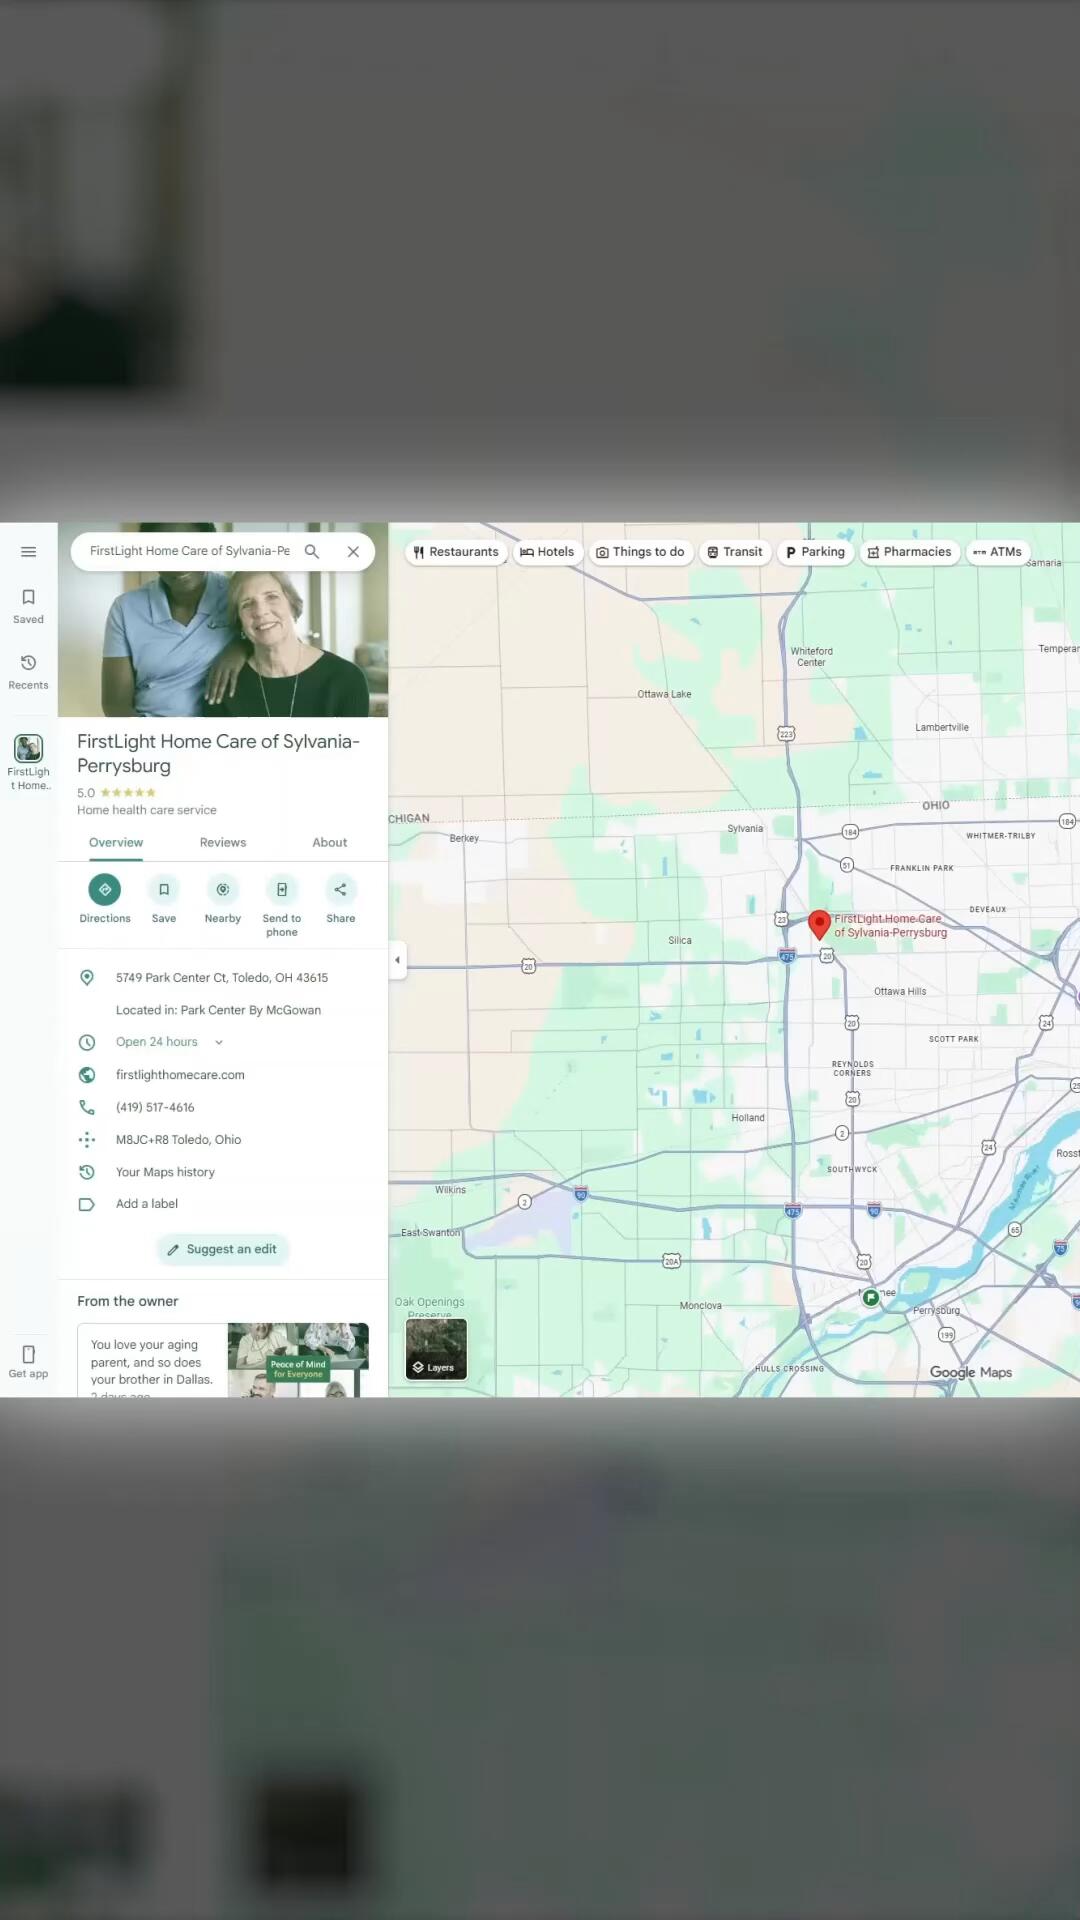Click the label tag icon
Screen dimensions: 1080x1920
pos(87,1204)
